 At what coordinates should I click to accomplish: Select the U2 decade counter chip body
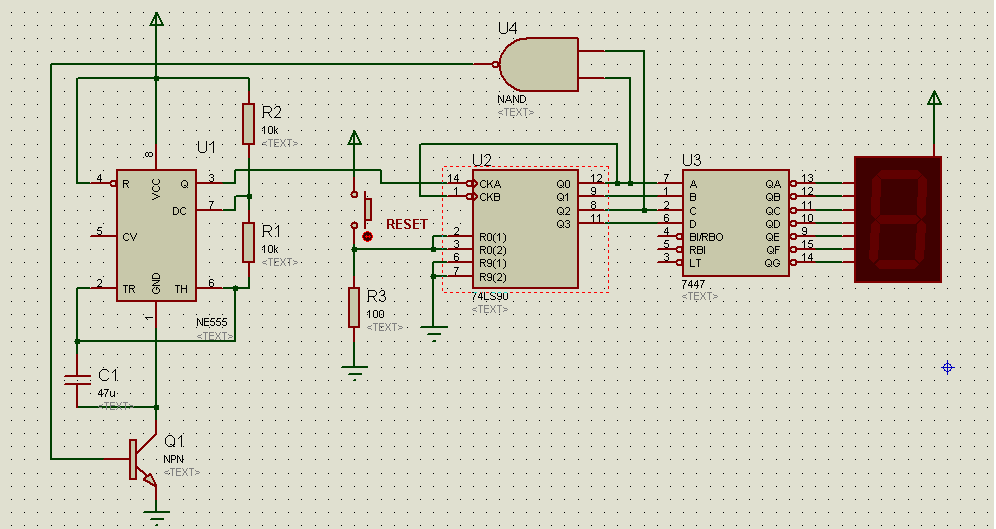(x=525, y=229)
